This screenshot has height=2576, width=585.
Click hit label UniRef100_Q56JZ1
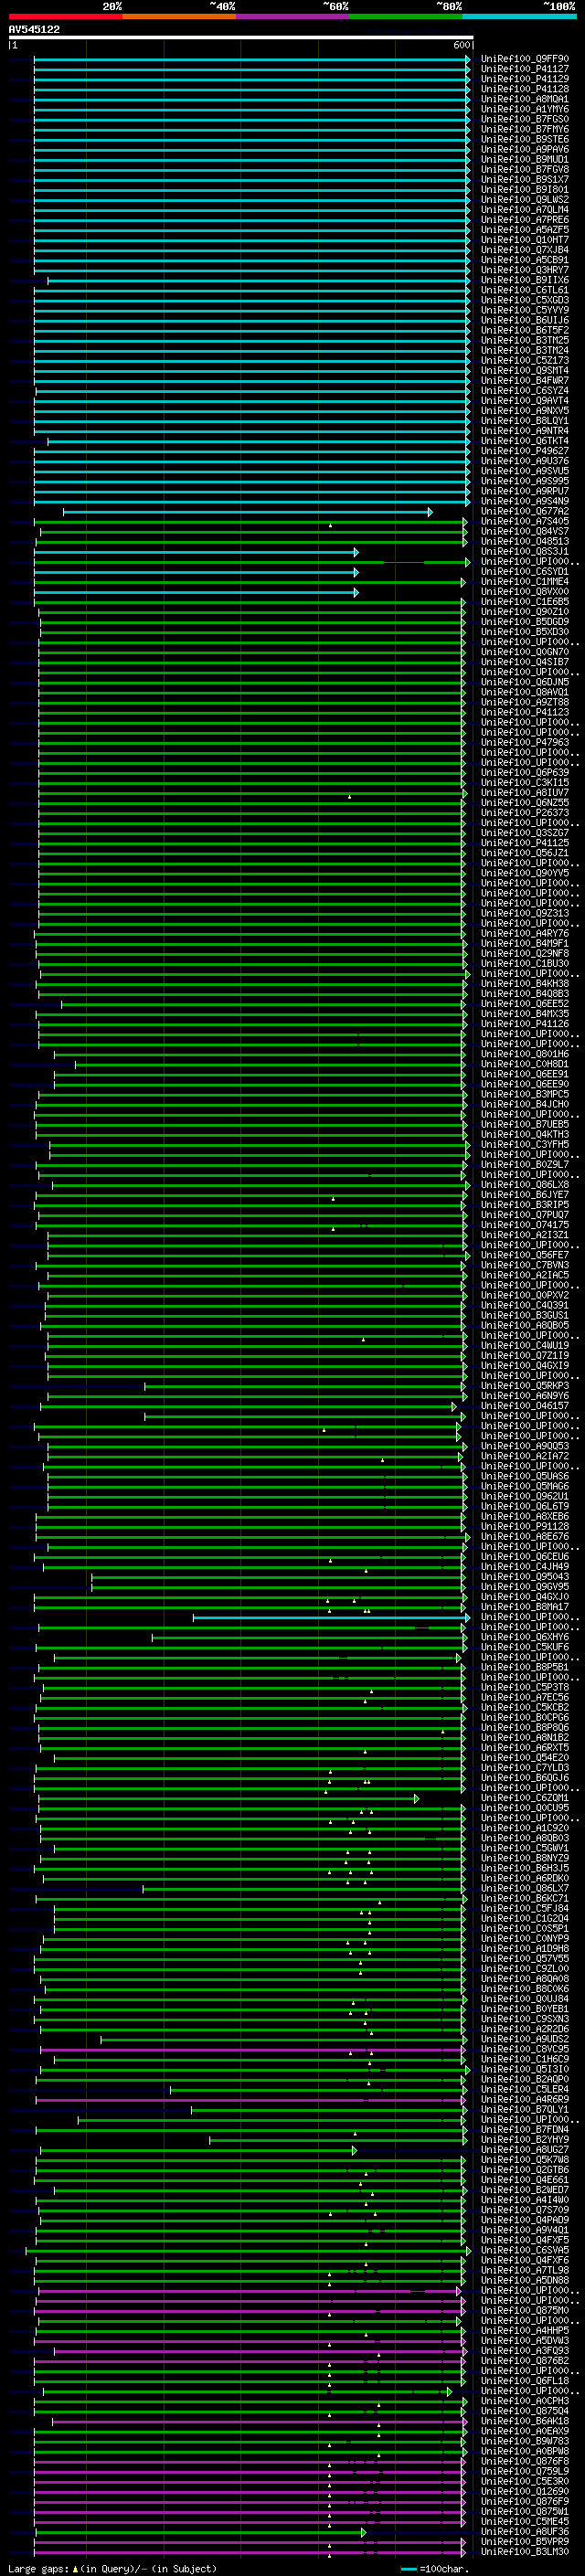point(524,853)
